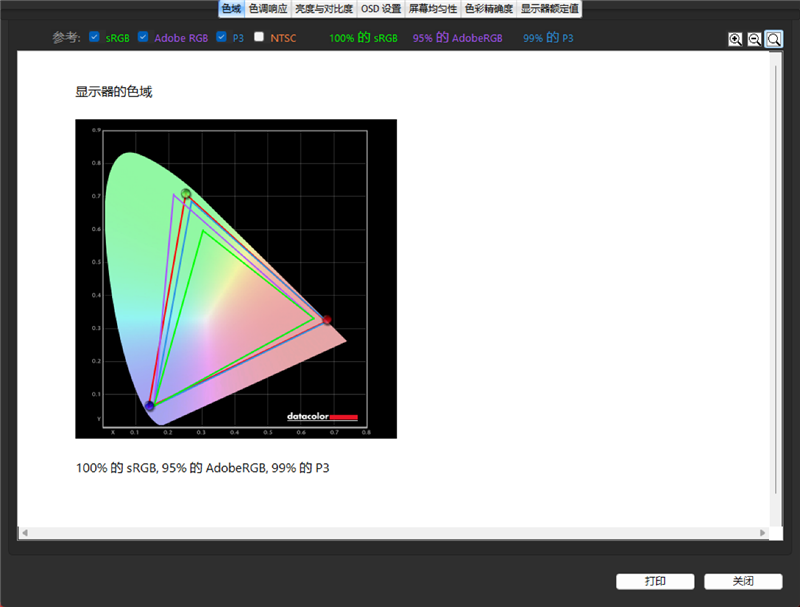
Task: Open the 色调响应 tab
Action: point(268,9)
